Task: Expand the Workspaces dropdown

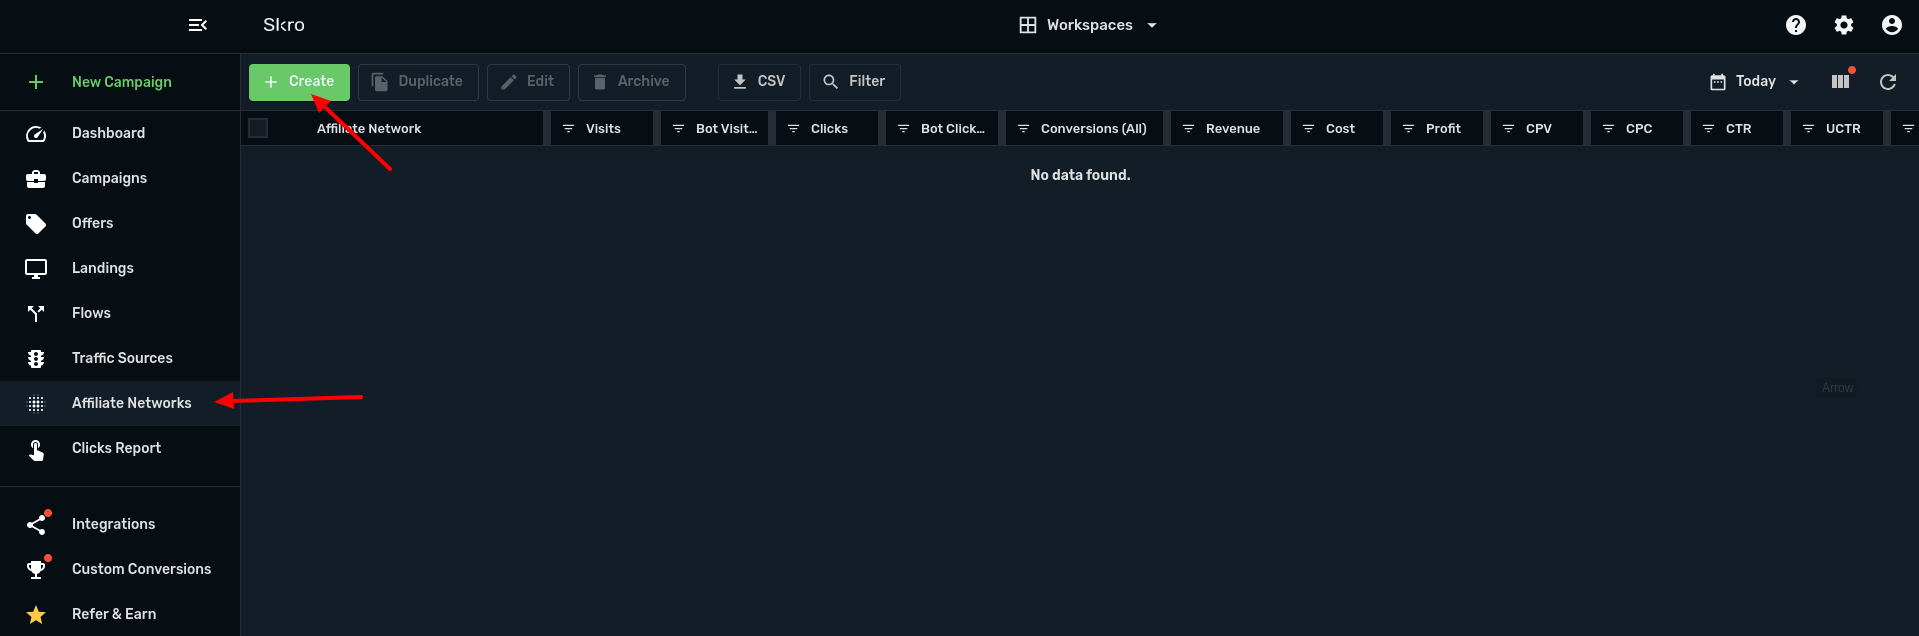Action: [1088, 25]
